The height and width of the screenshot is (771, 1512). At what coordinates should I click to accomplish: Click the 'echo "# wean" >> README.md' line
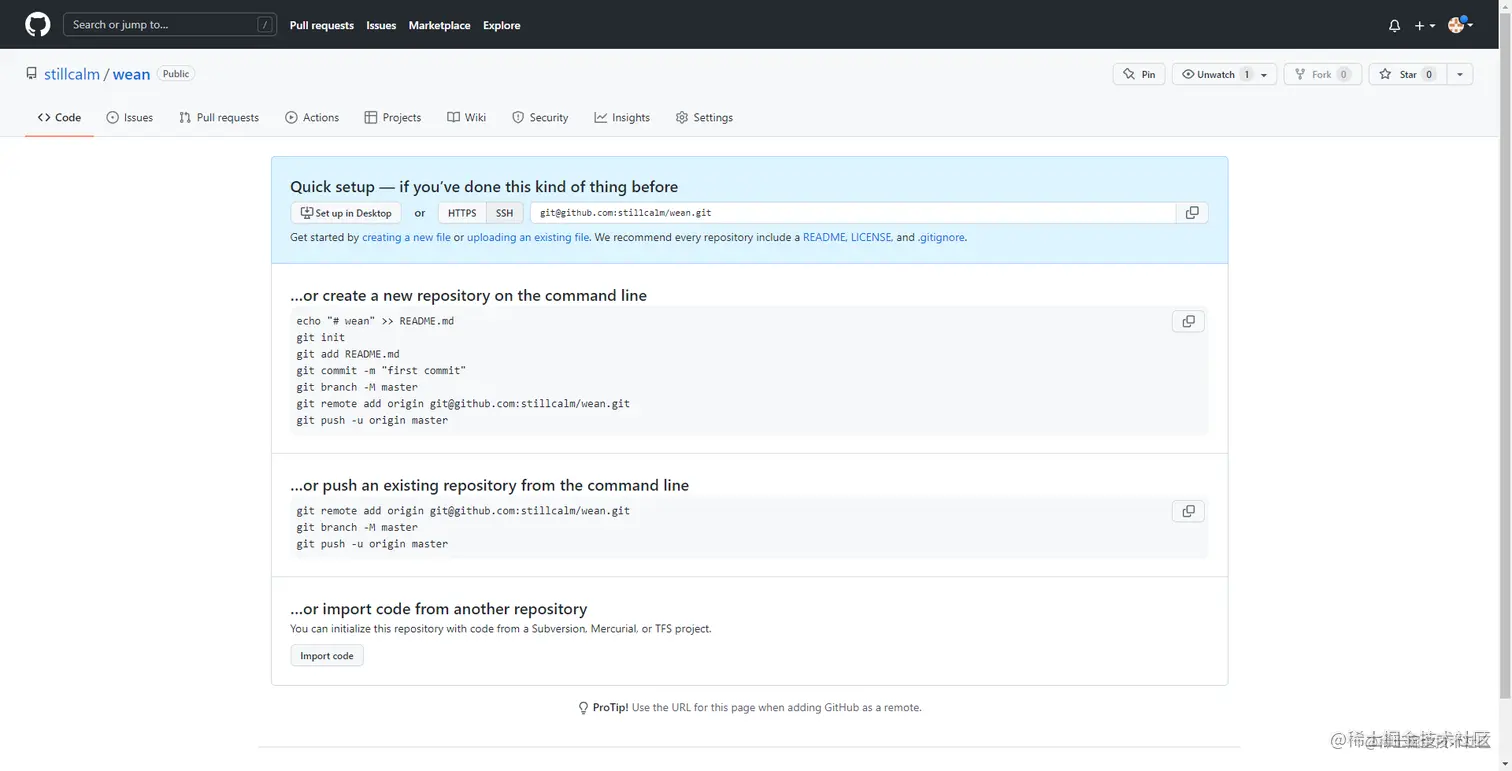pyautogui.click(x=375, y=321)
